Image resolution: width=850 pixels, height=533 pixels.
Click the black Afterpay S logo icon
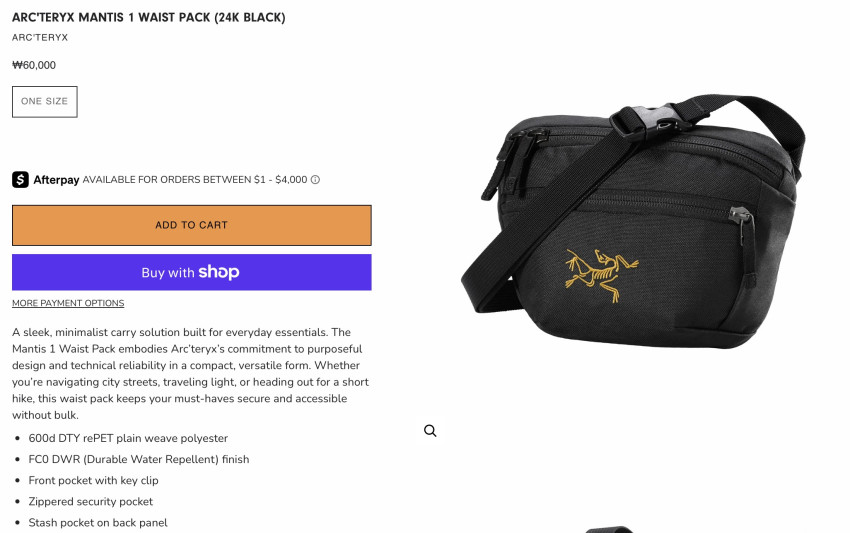point(21,179)
